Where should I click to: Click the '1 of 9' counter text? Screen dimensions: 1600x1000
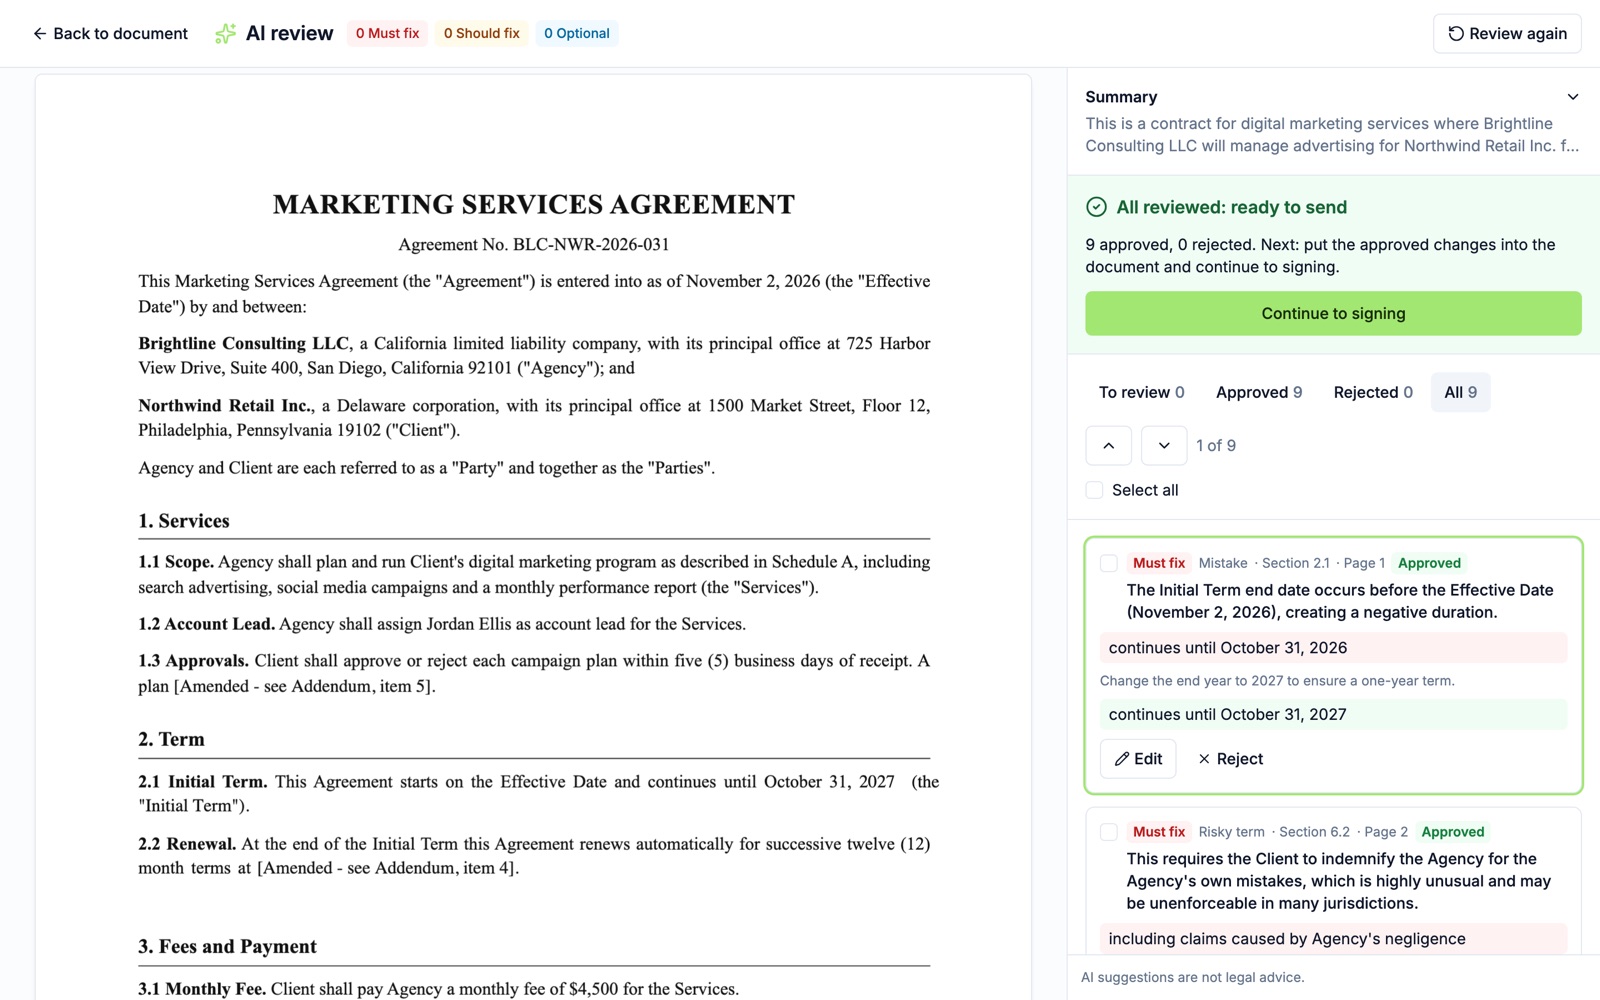1216,446
